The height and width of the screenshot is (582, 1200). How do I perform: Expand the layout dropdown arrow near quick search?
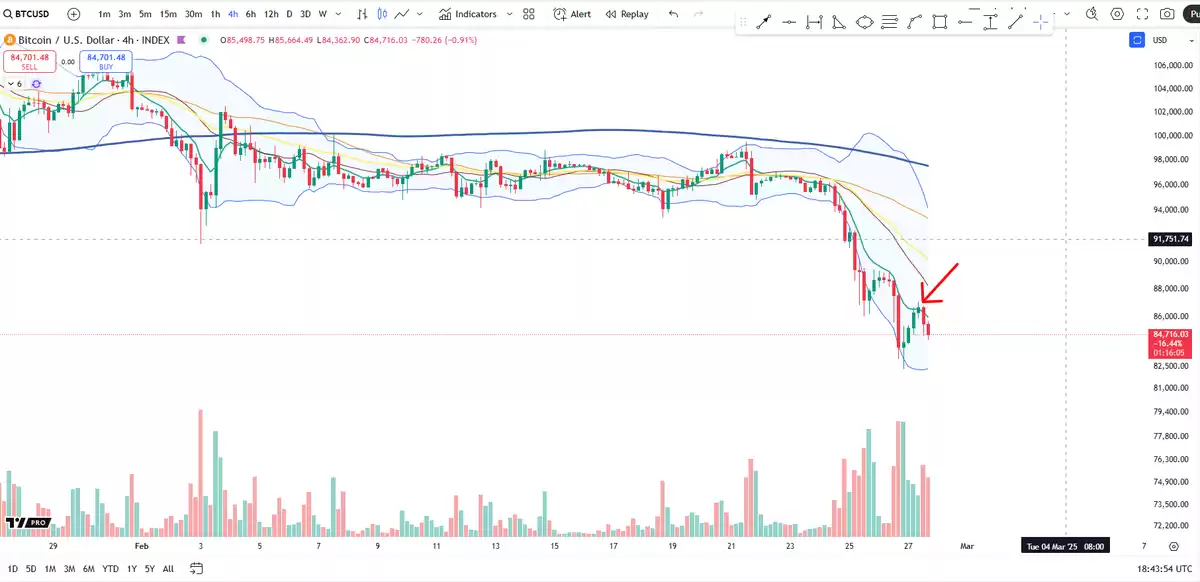click(x=1069, y=14)
